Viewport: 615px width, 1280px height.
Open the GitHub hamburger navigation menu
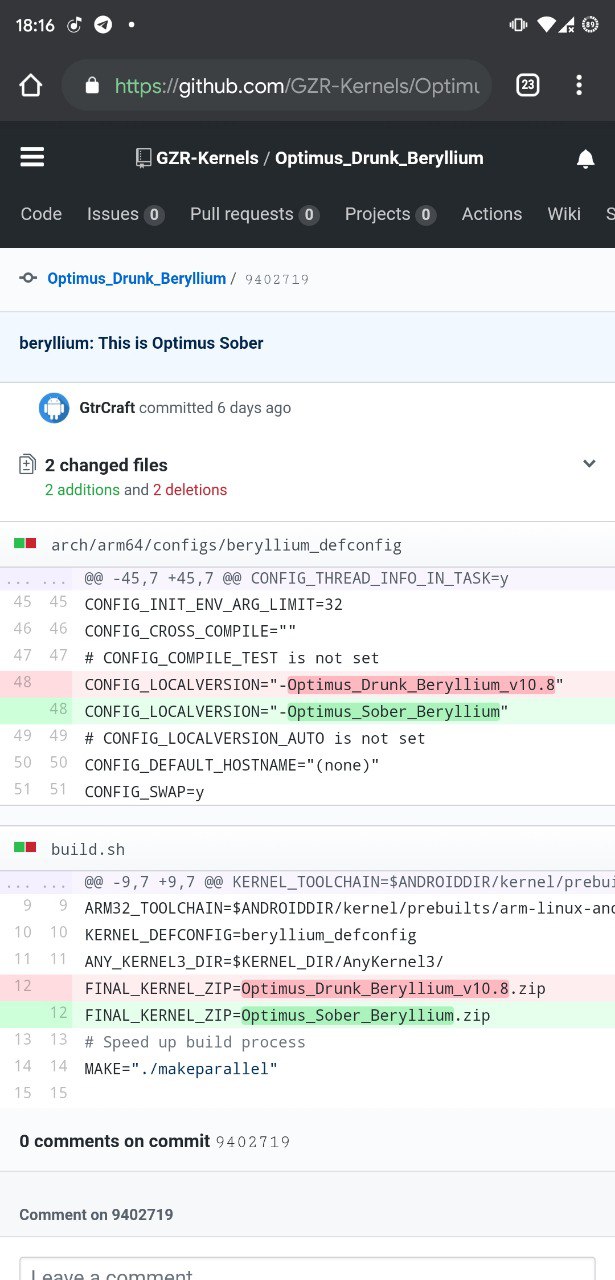[x=32, y=157]
